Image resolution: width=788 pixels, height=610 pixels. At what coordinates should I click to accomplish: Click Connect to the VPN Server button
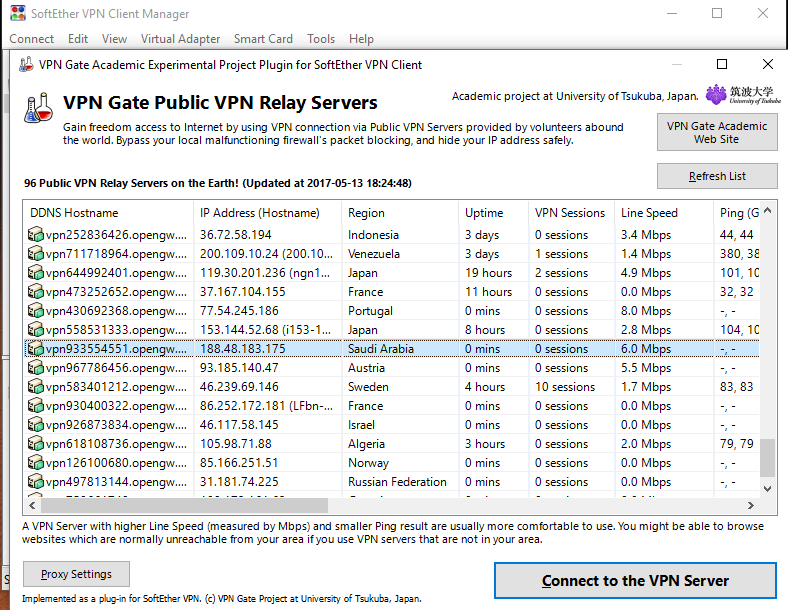[635, 581]
